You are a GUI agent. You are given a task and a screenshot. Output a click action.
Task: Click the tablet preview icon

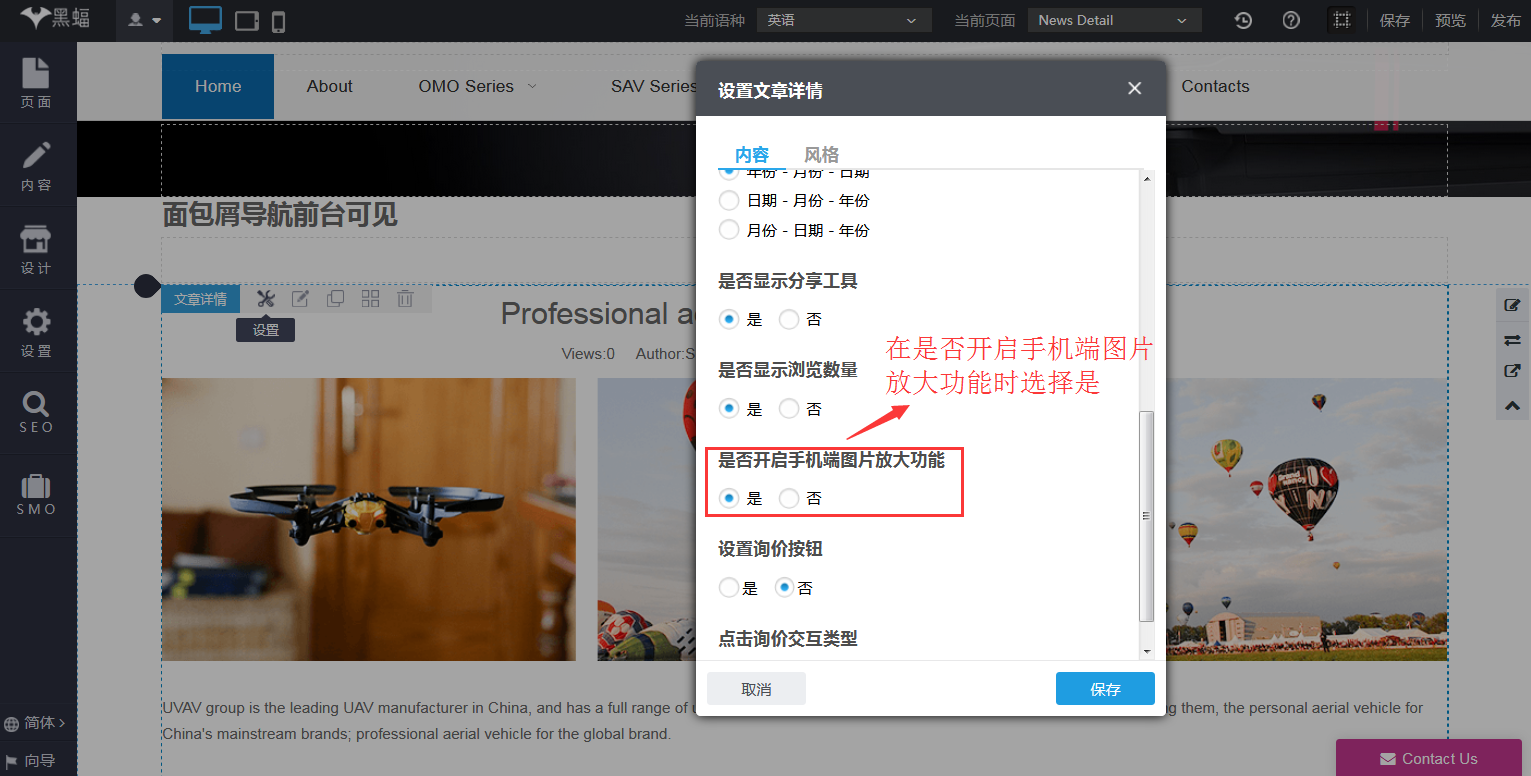[246, 19]
